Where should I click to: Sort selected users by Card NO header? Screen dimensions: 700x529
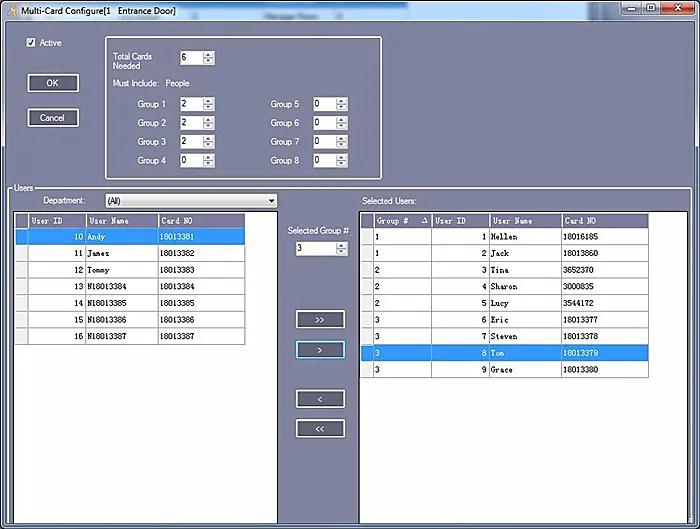(x=605, y=221)
